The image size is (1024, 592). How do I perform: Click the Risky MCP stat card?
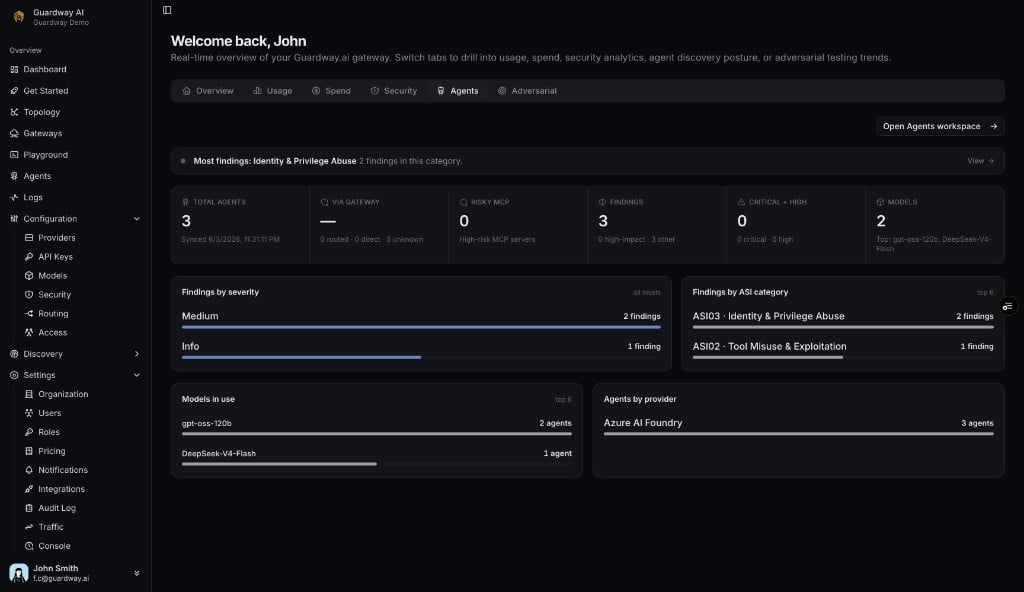click(x=518, y=225)
